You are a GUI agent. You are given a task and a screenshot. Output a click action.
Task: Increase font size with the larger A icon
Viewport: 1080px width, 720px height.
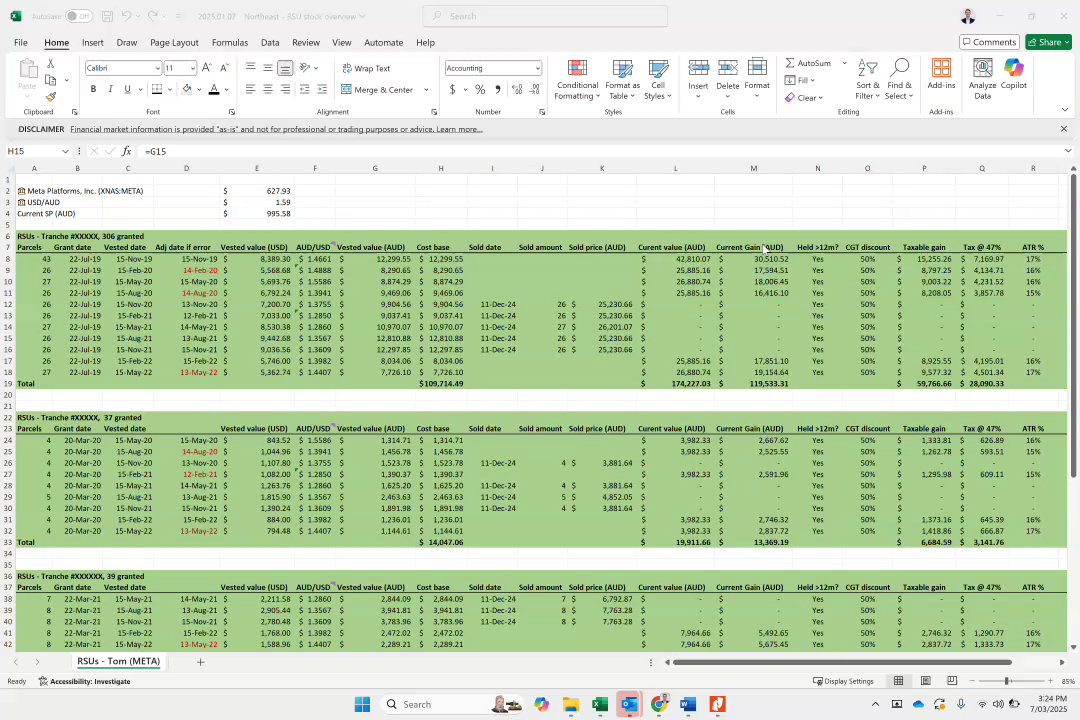[x=207, y=68]
